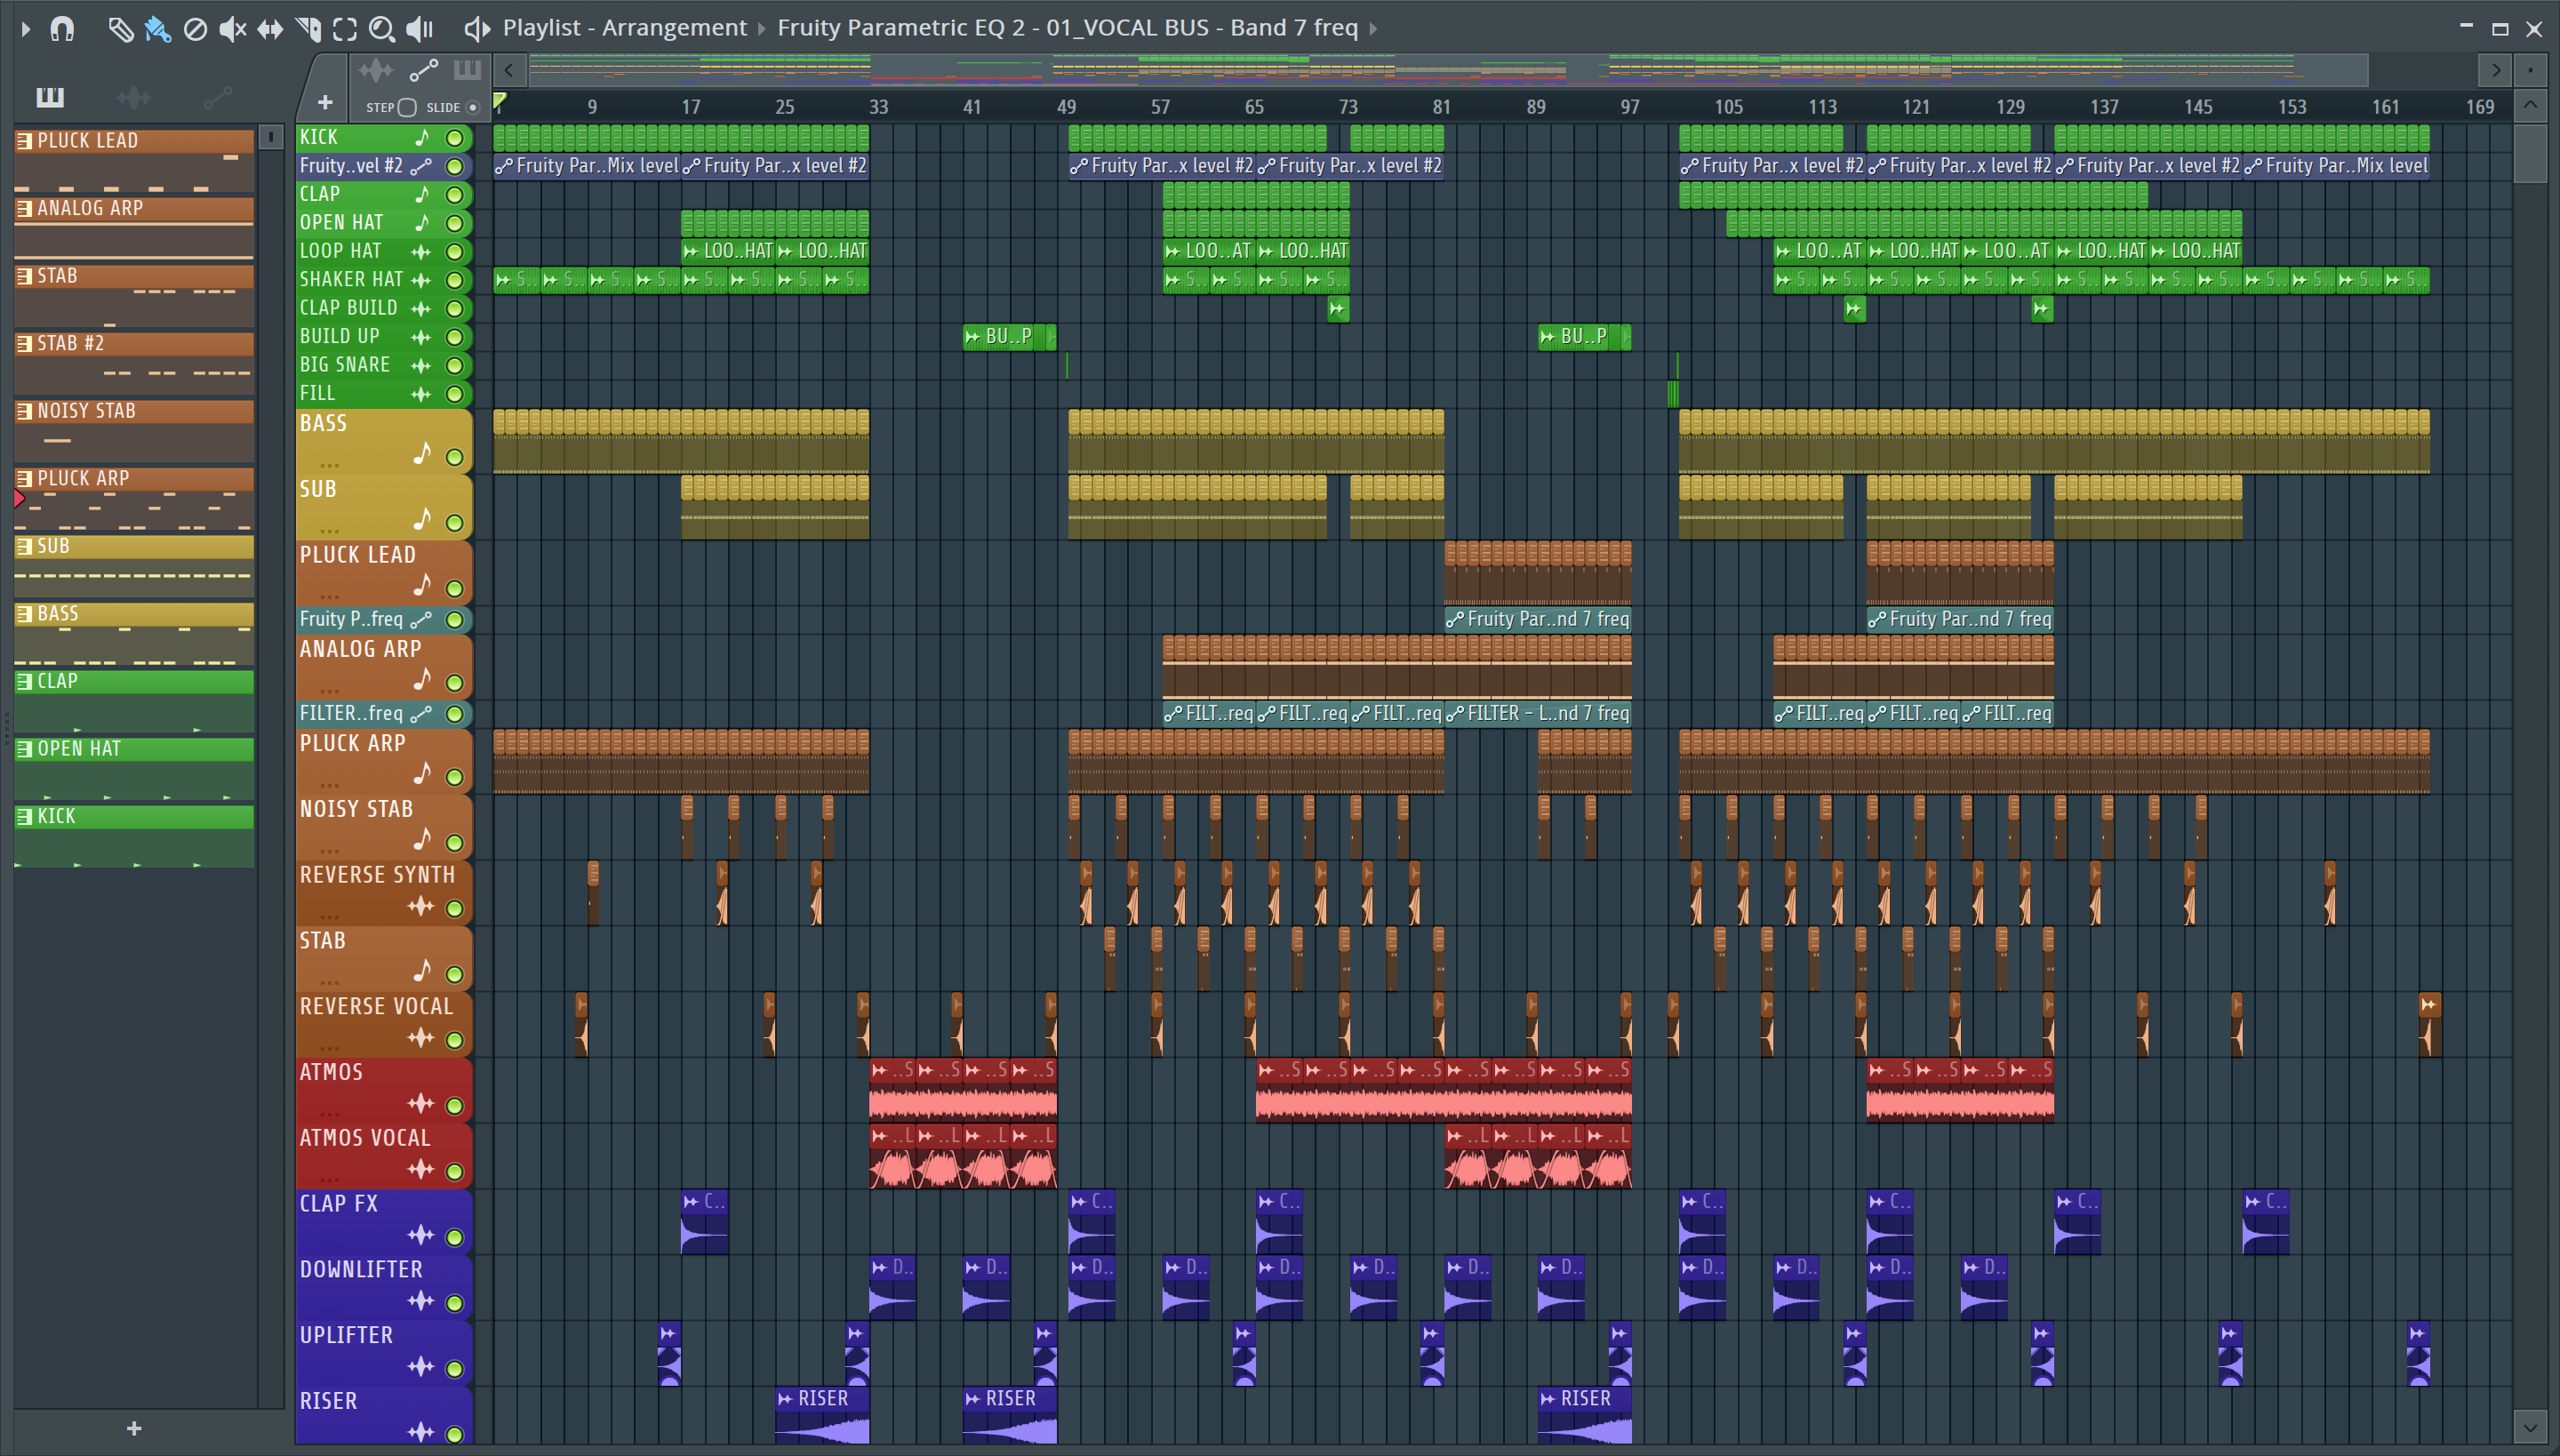This screenshot has width=2560, height=1456.
Task: Select the first RISER clip near bar 25
Action: pos(822,1415)
